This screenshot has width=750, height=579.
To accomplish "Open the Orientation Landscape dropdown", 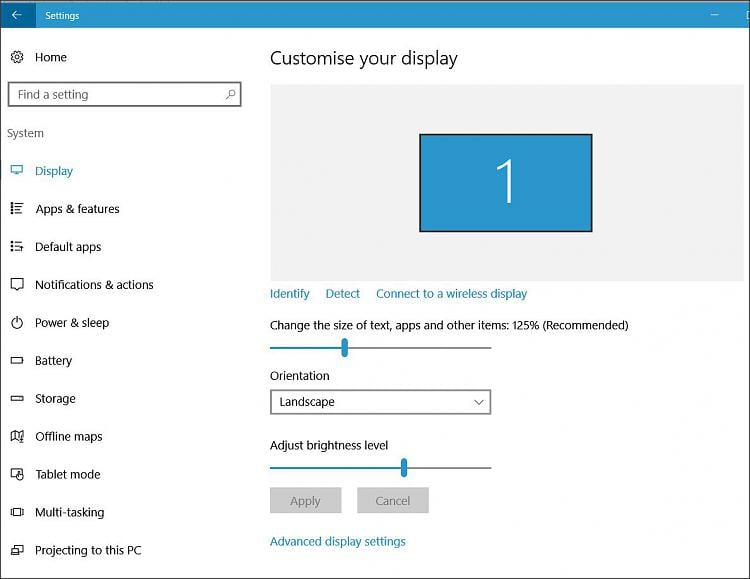I will (x=380, y=402).
